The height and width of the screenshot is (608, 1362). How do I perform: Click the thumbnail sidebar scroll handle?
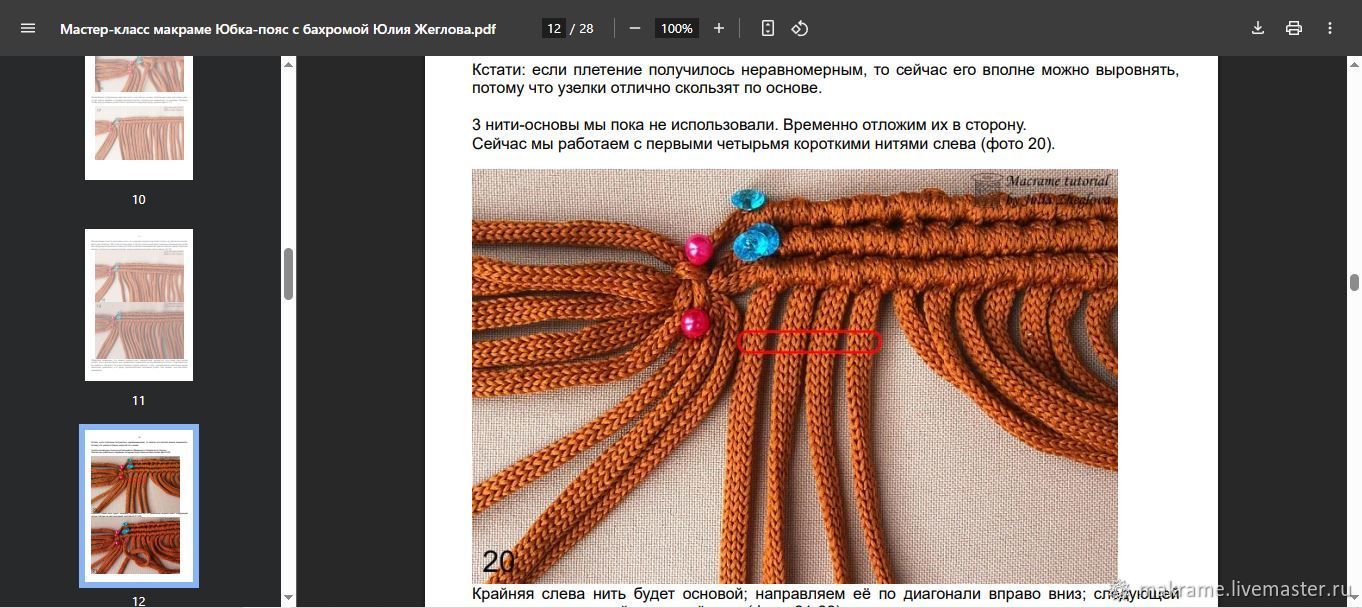[289, 273]
